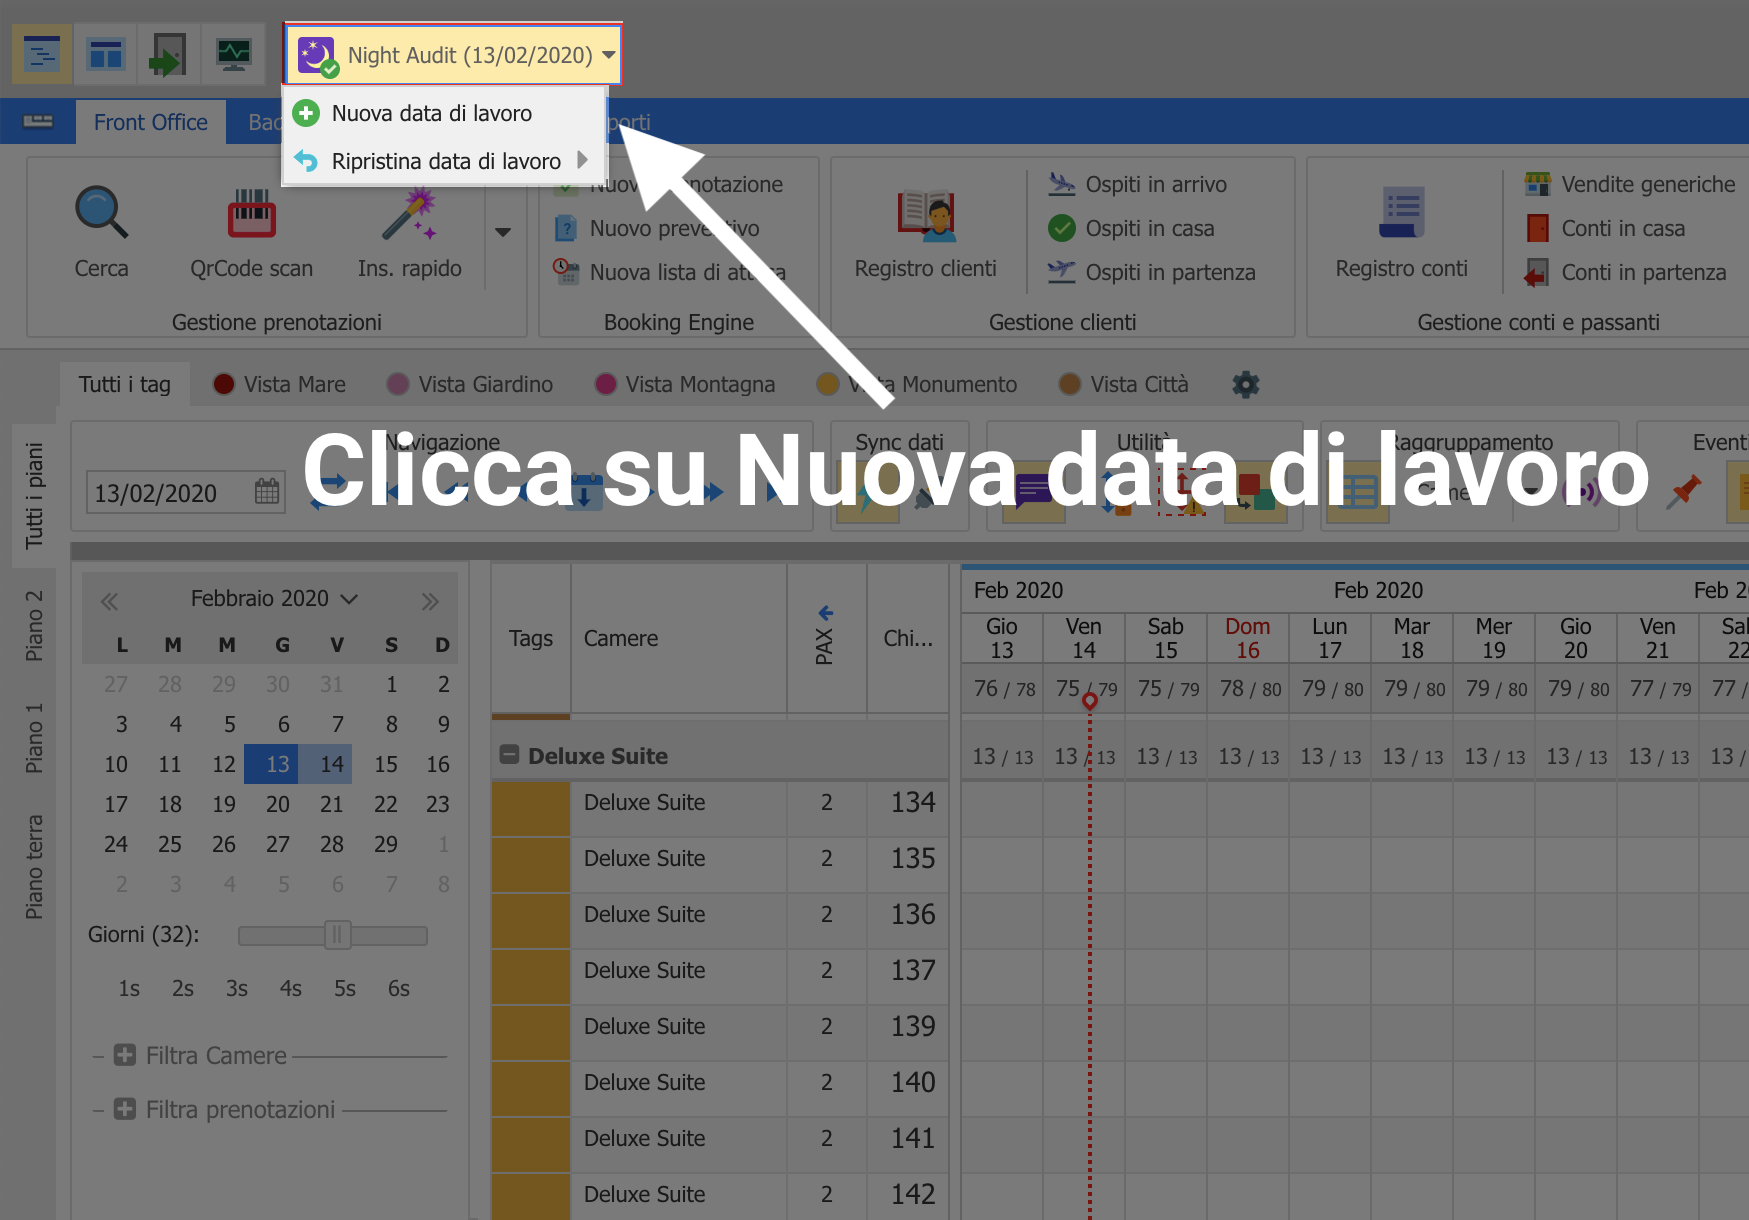Go to next month in calendar
The height and width of the screenshot is (1220, 1749).
[x=430, y=601]
